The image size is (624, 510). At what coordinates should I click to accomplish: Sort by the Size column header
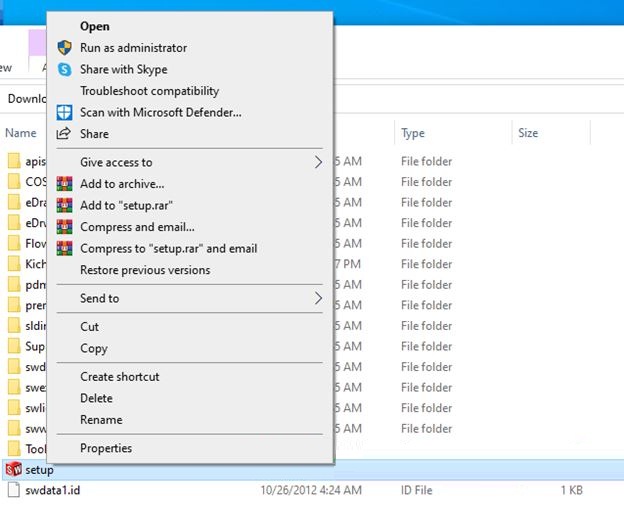click(x=528, y=133)
